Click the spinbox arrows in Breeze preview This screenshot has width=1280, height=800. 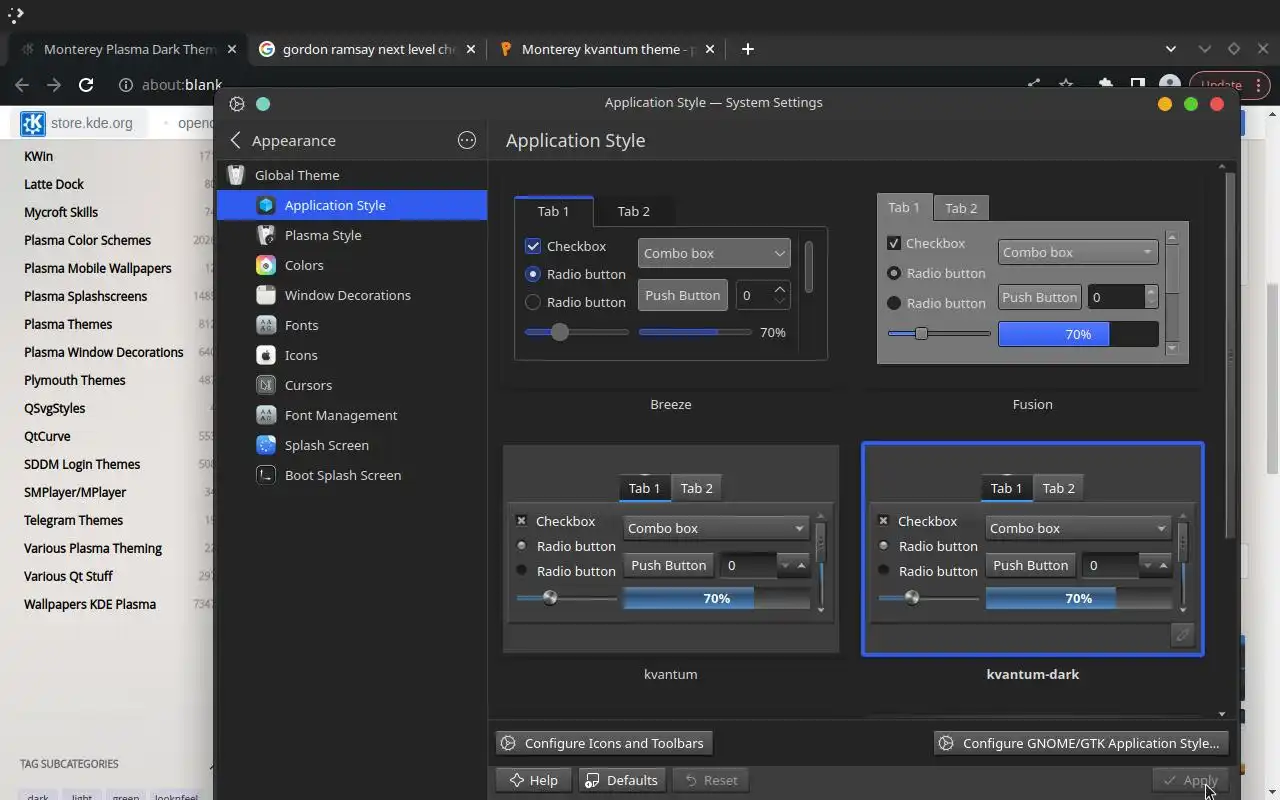tap(780, 295)
